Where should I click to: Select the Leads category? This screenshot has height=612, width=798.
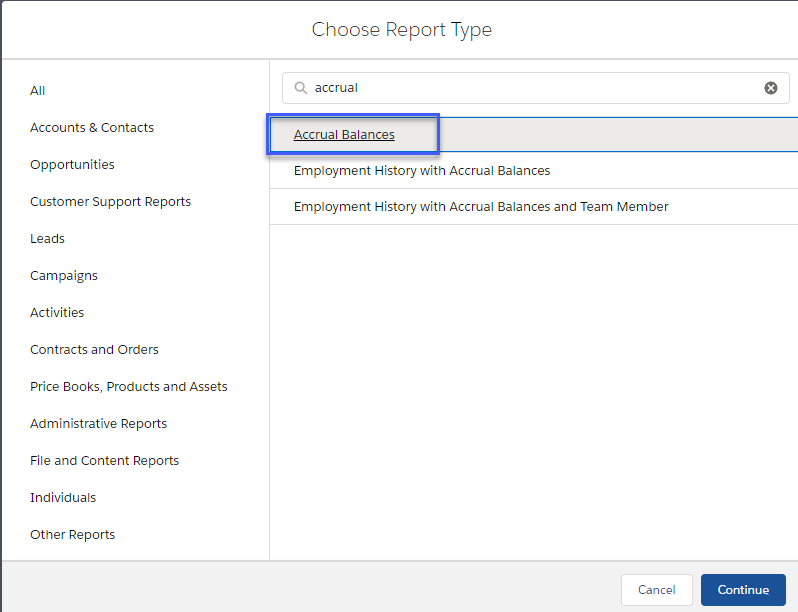pyautogui.click(x=47, y=239)
